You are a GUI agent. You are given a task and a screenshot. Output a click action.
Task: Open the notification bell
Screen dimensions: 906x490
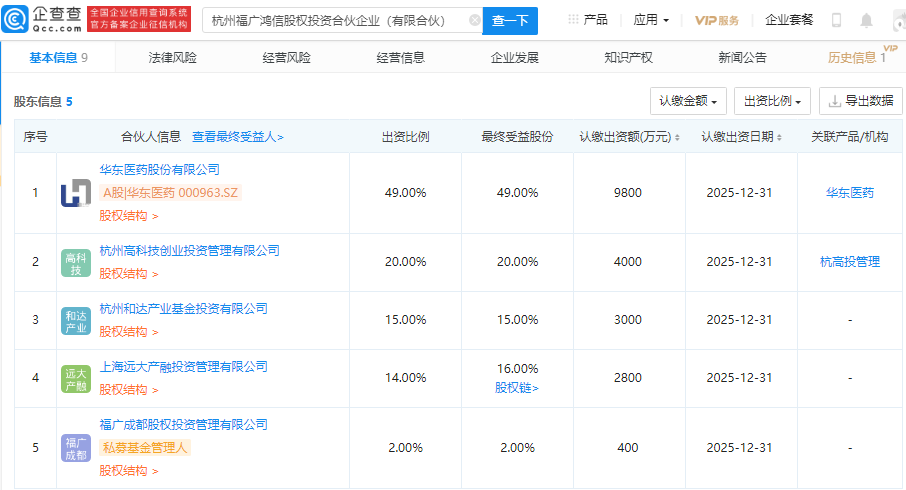(866, 20)
